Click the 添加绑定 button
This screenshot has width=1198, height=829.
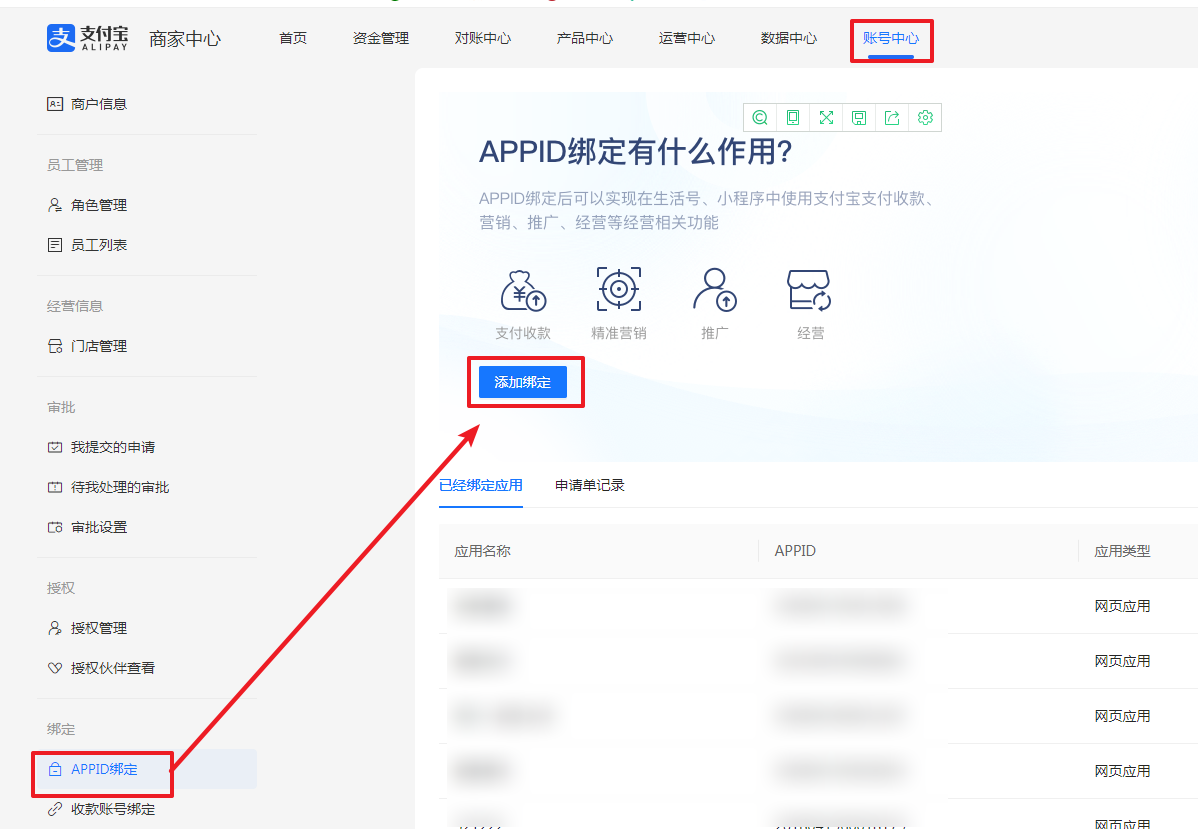coord(523,382)
